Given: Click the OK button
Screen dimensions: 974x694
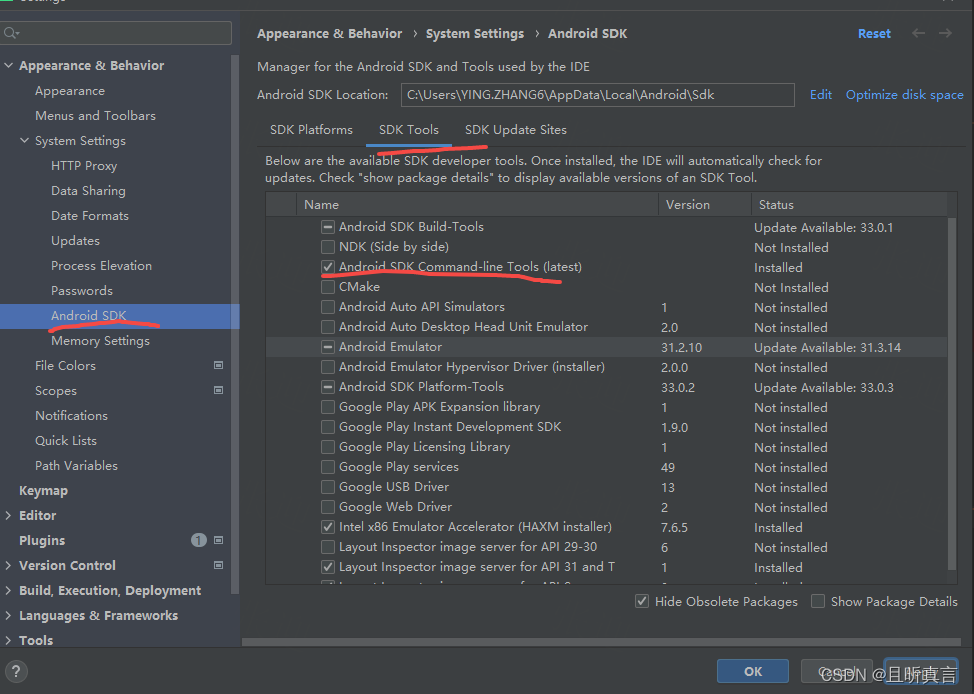Looking at the screenshot, I should (x=753, y=671).
